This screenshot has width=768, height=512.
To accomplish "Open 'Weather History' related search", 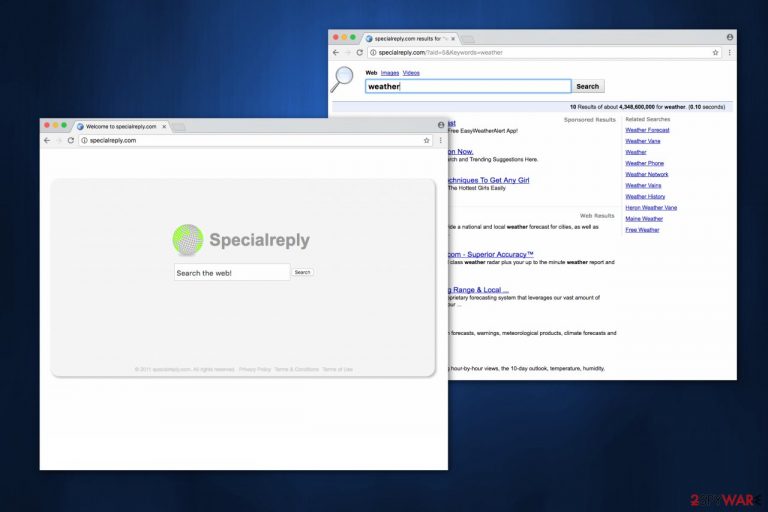I will click(645, 197).
